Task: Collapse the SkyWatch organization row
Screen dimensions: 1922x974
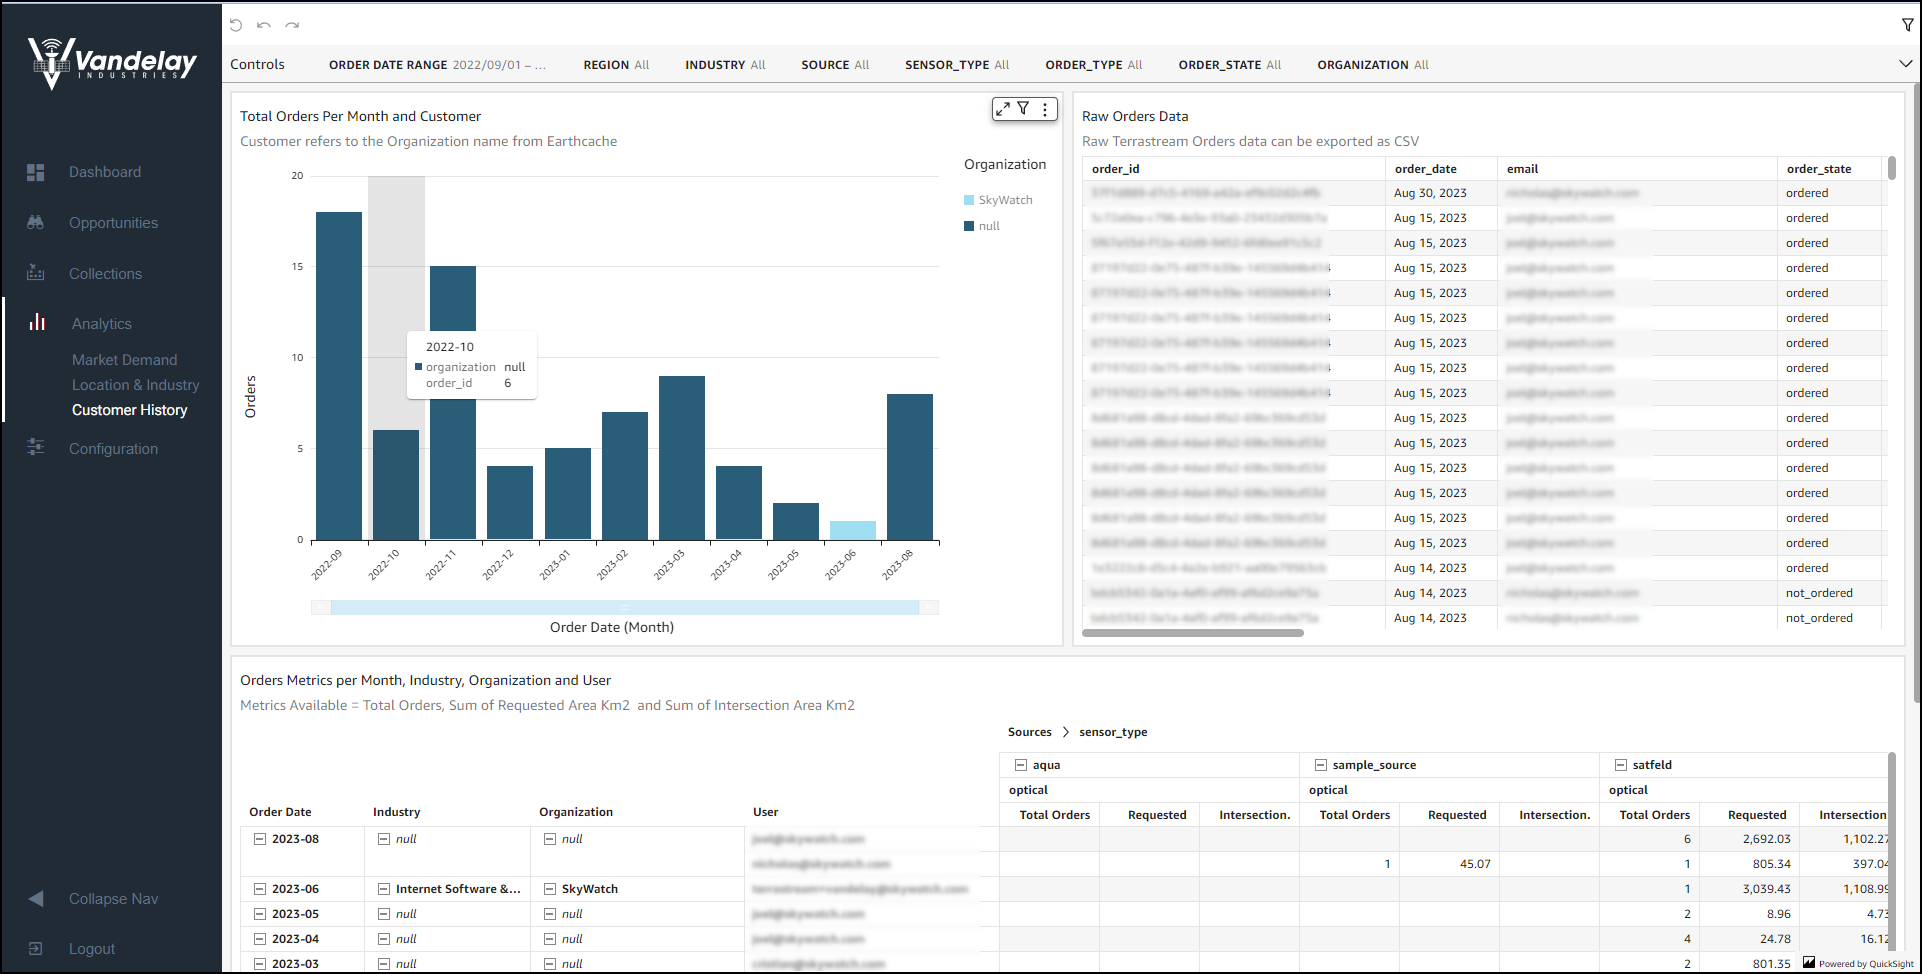Action: coord(550,889)
